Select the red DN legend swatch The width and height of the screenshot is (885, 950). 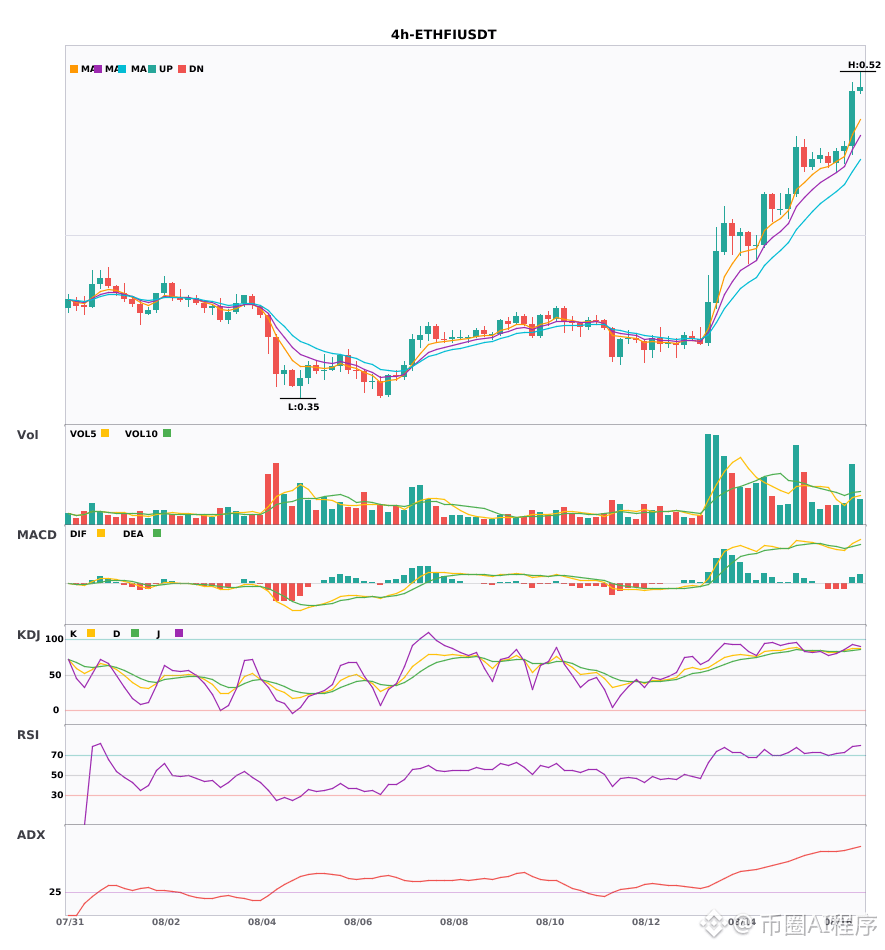[182, 69]
